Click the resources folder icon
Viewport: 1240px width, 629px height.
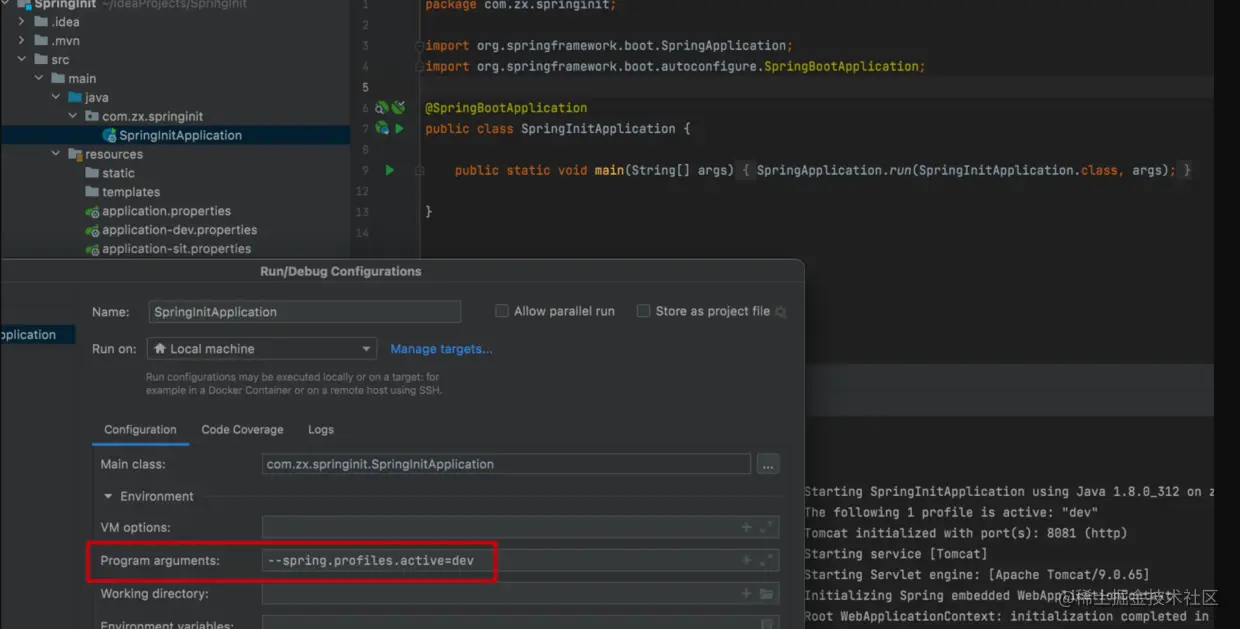tap(75, 155)
